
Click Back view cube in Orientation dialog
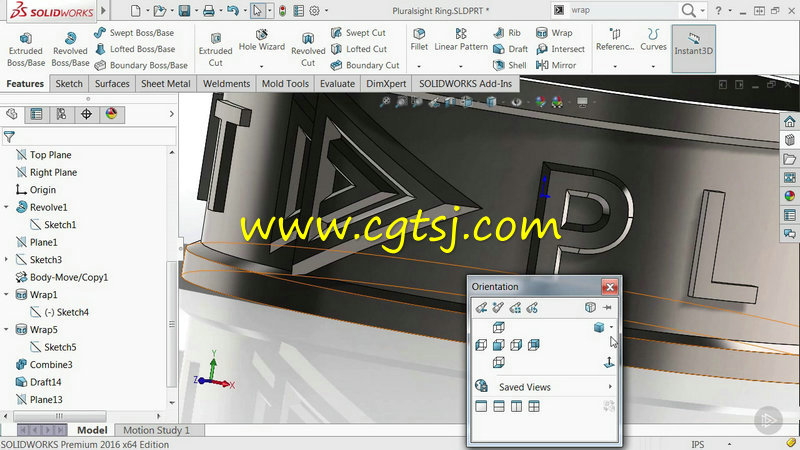point(534,345)
